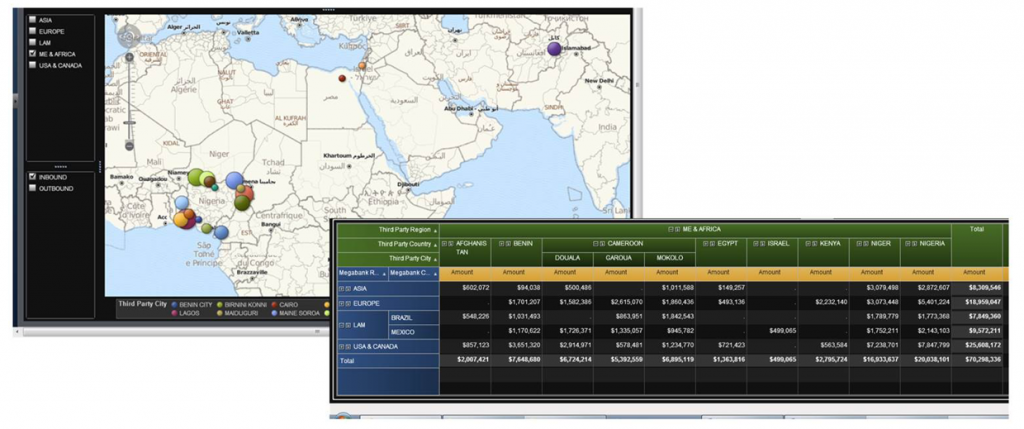Screen dimensions: 1024x429
Task: Click the purple bubble near Islamabad
Action: point(555,48)
